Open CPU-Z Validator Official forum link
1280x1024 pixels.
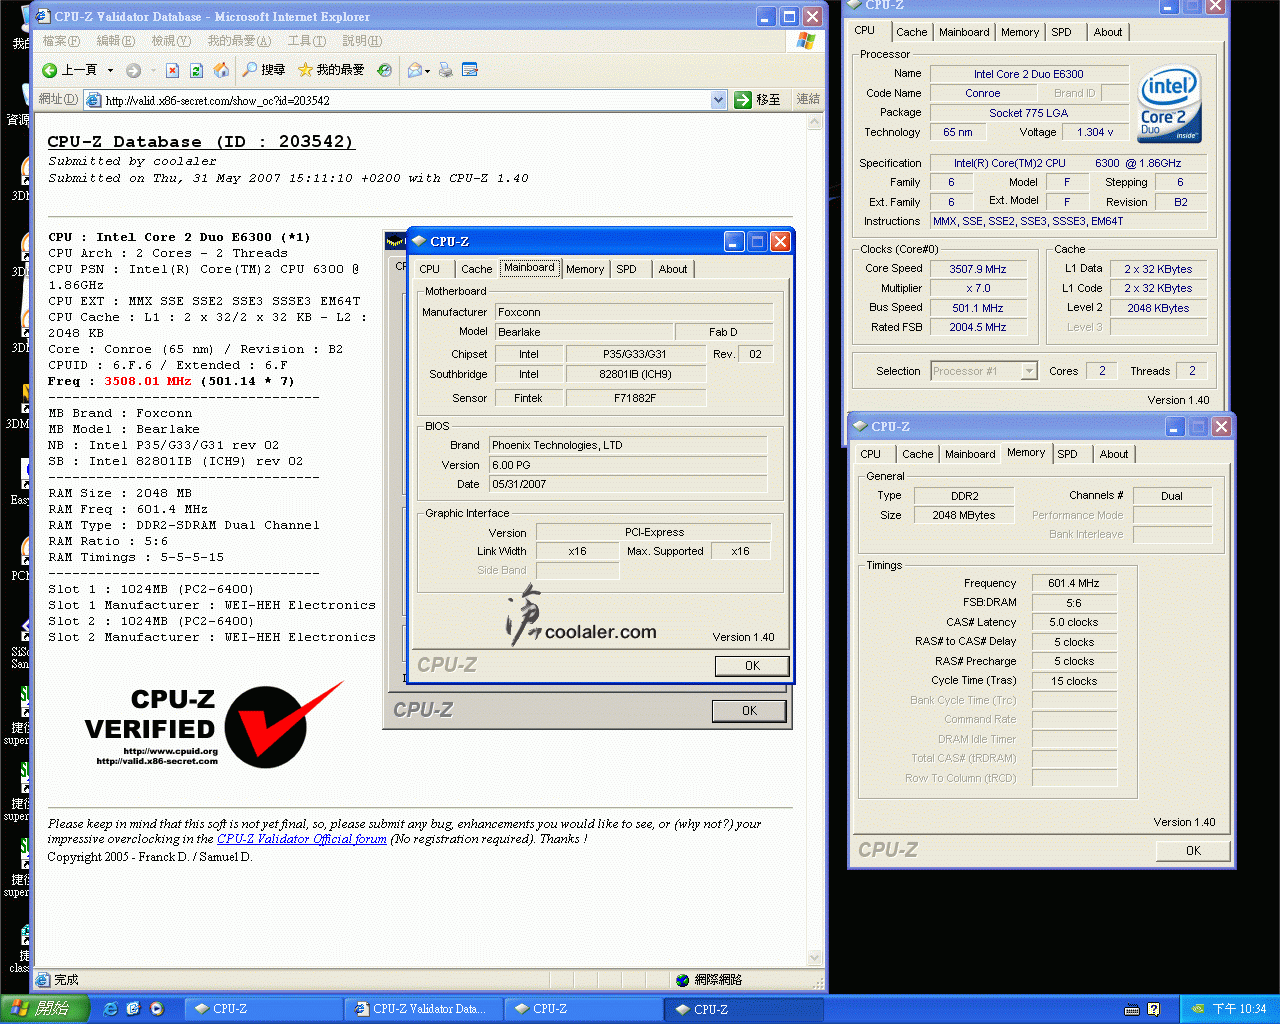[x=301, y=839]
